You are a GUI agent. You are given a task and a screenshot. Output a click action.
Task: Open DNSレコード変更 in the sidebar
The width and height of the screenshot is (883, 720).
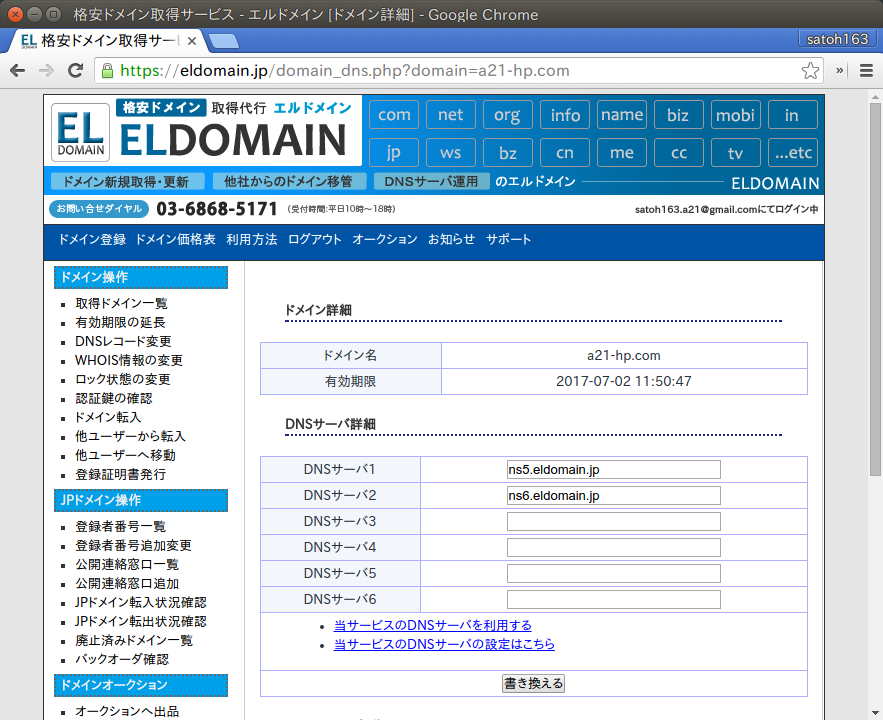[x=123, y=341]
